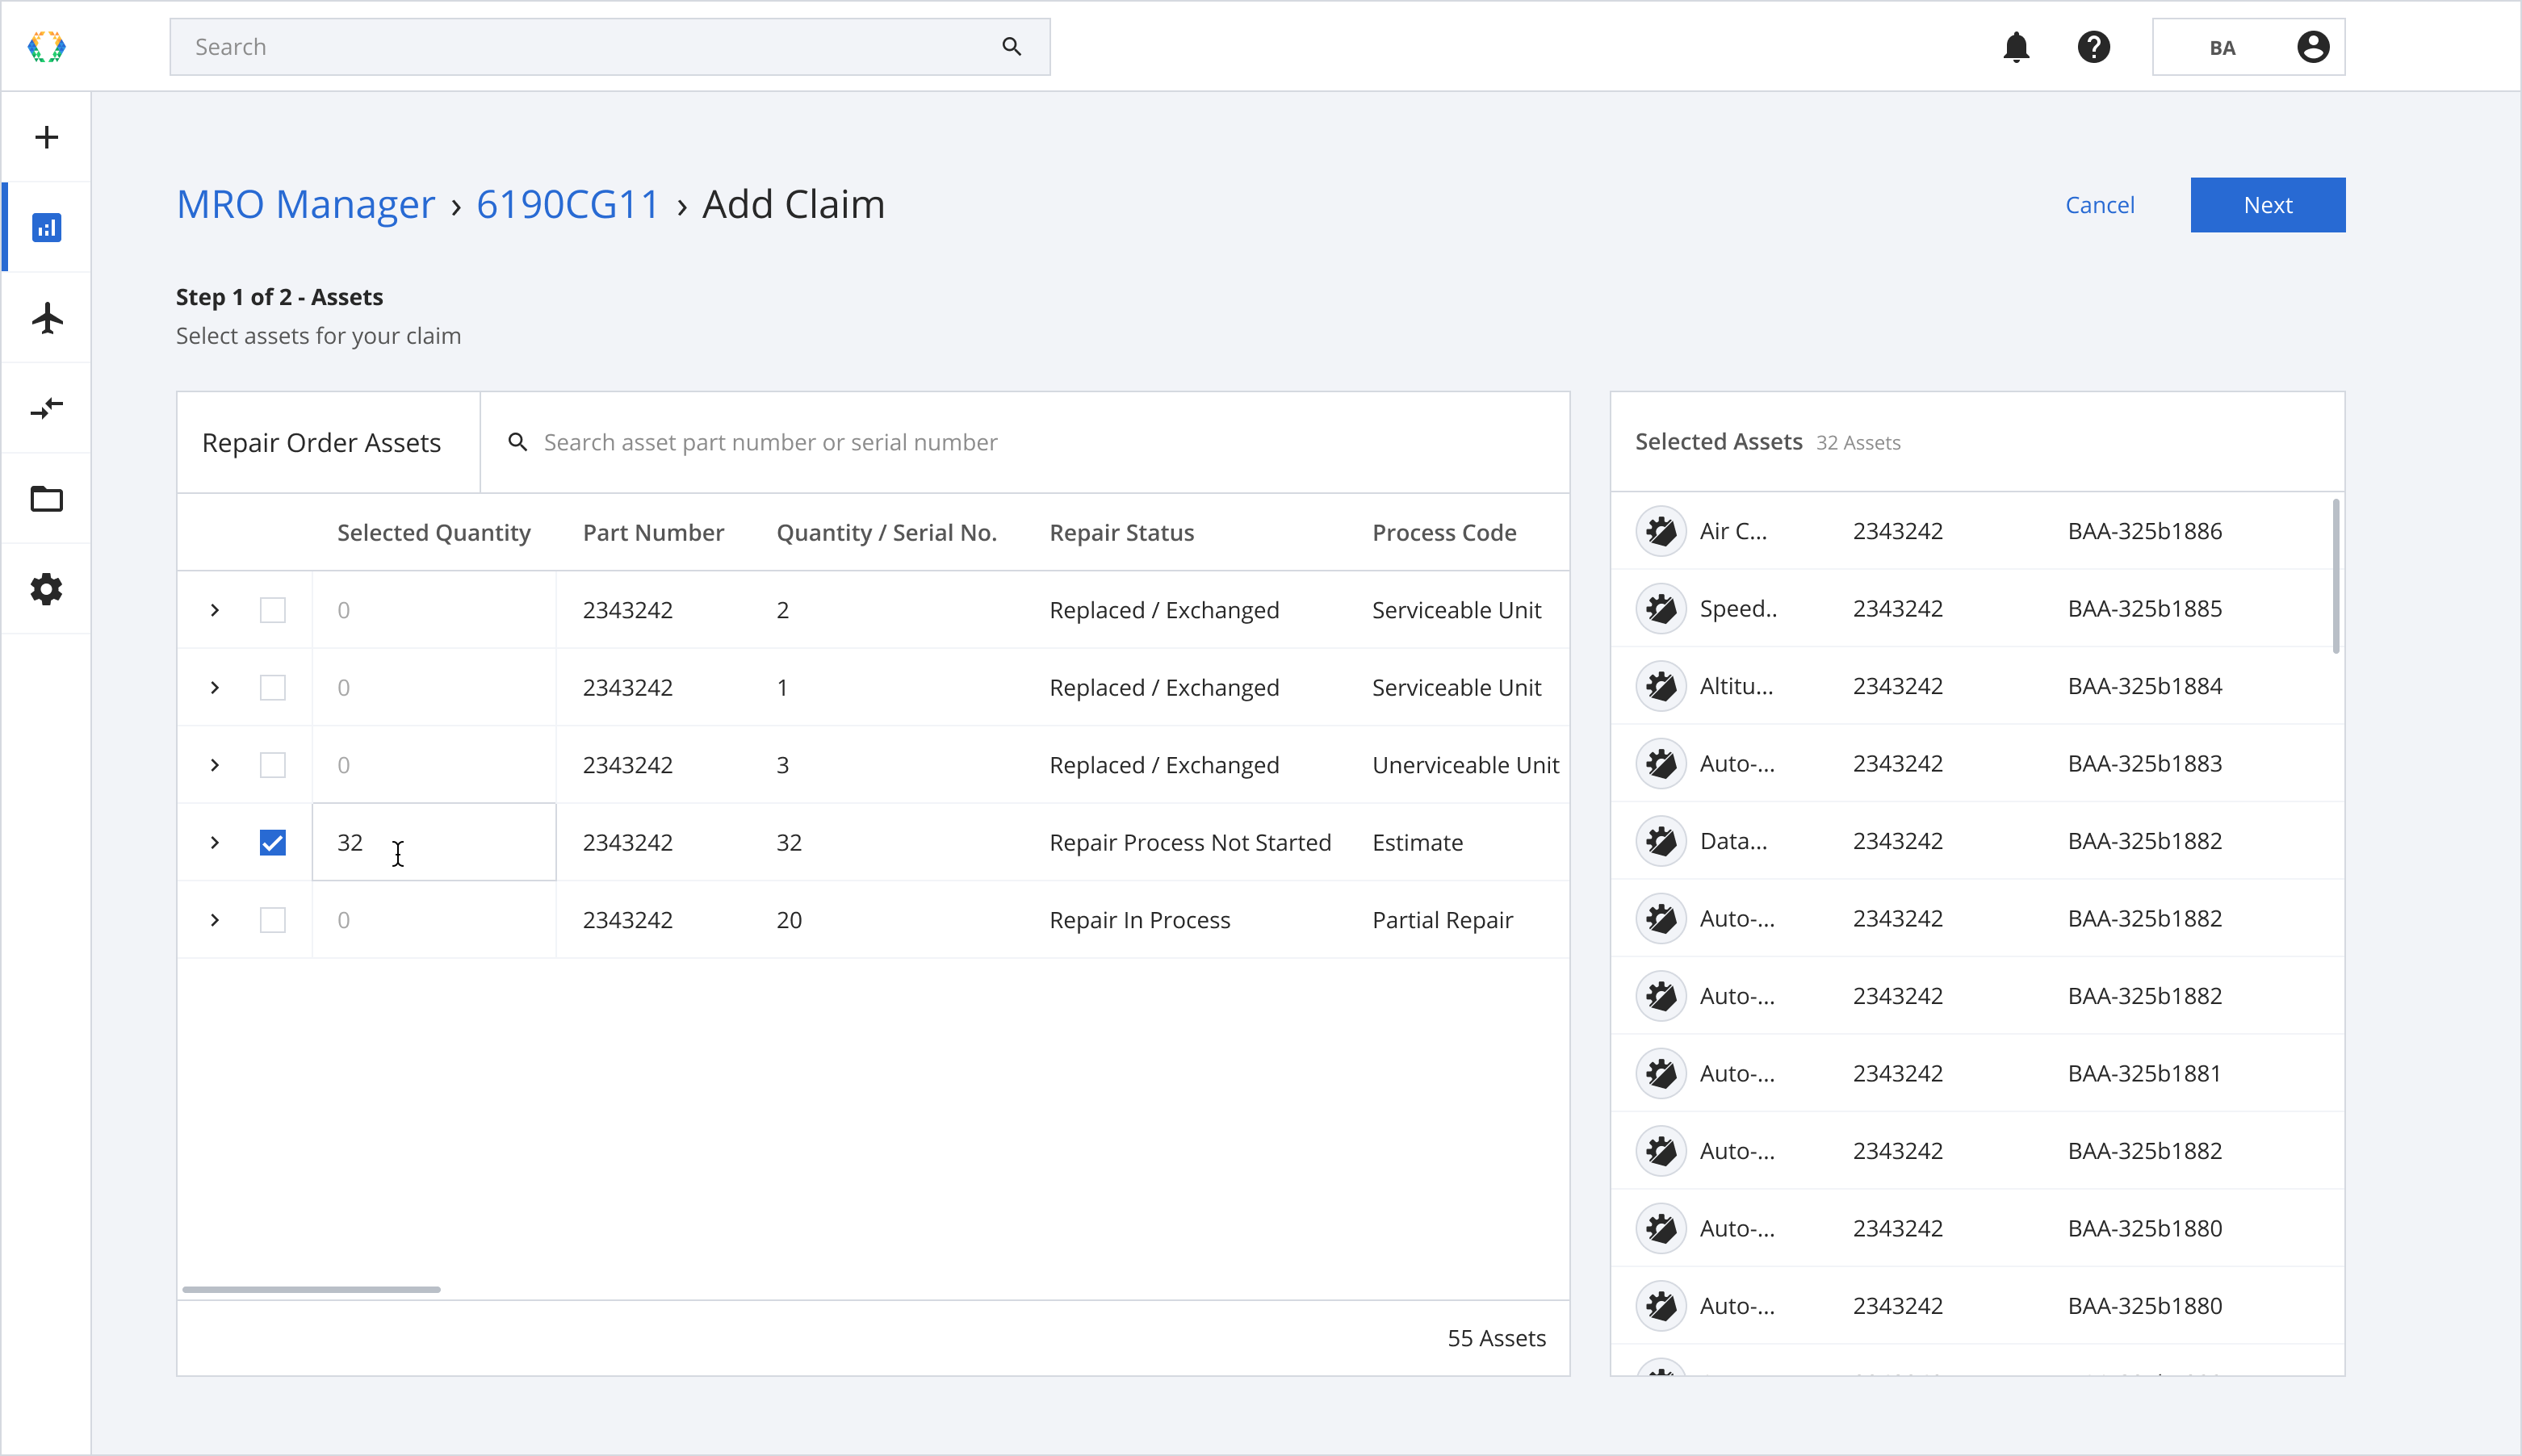Go to MRO Manager breadcrumb

(305, 204)
